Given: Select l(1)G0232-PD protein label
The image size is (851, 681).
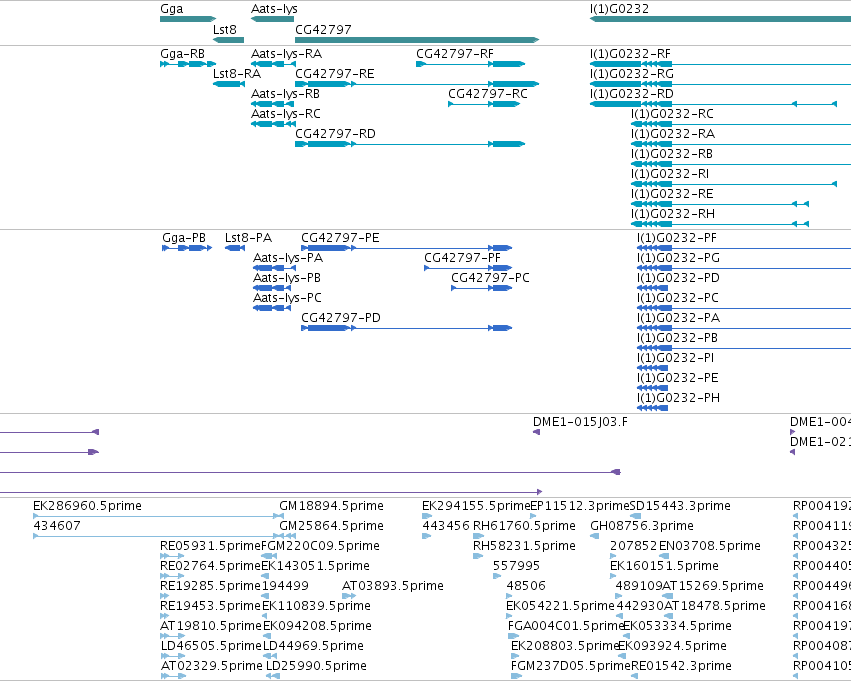Looking at the screenshot, I should coord(678,278).
